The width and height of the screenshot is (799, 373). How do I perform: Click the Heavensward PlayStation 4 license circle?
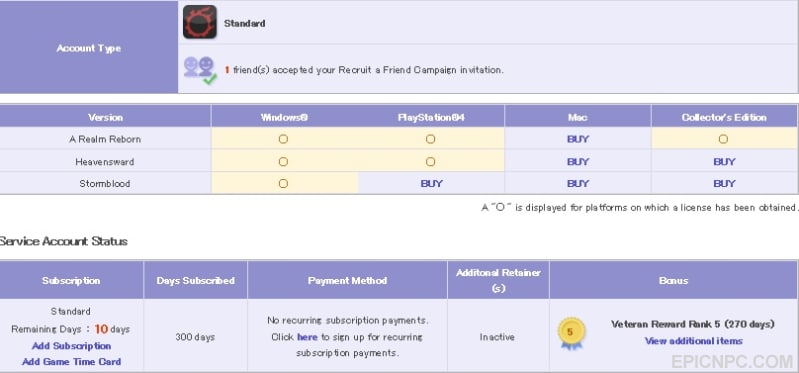(x=431, y=162)
